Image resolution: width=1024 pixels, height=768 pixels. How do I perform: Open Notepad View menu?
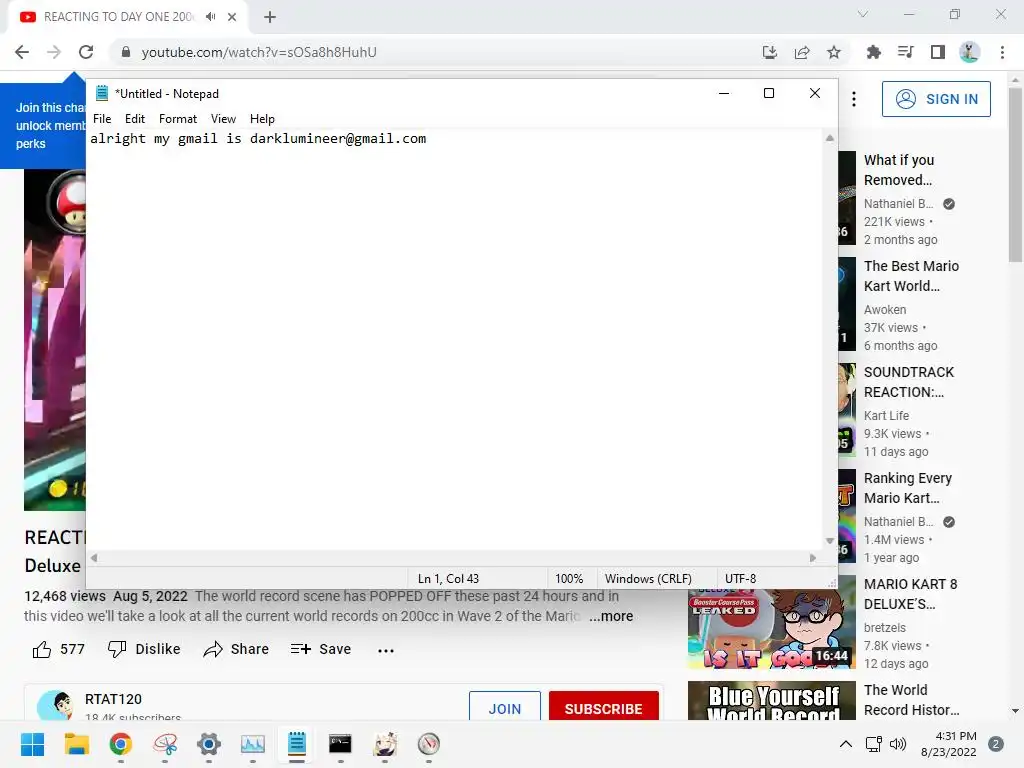coord(223,119)
